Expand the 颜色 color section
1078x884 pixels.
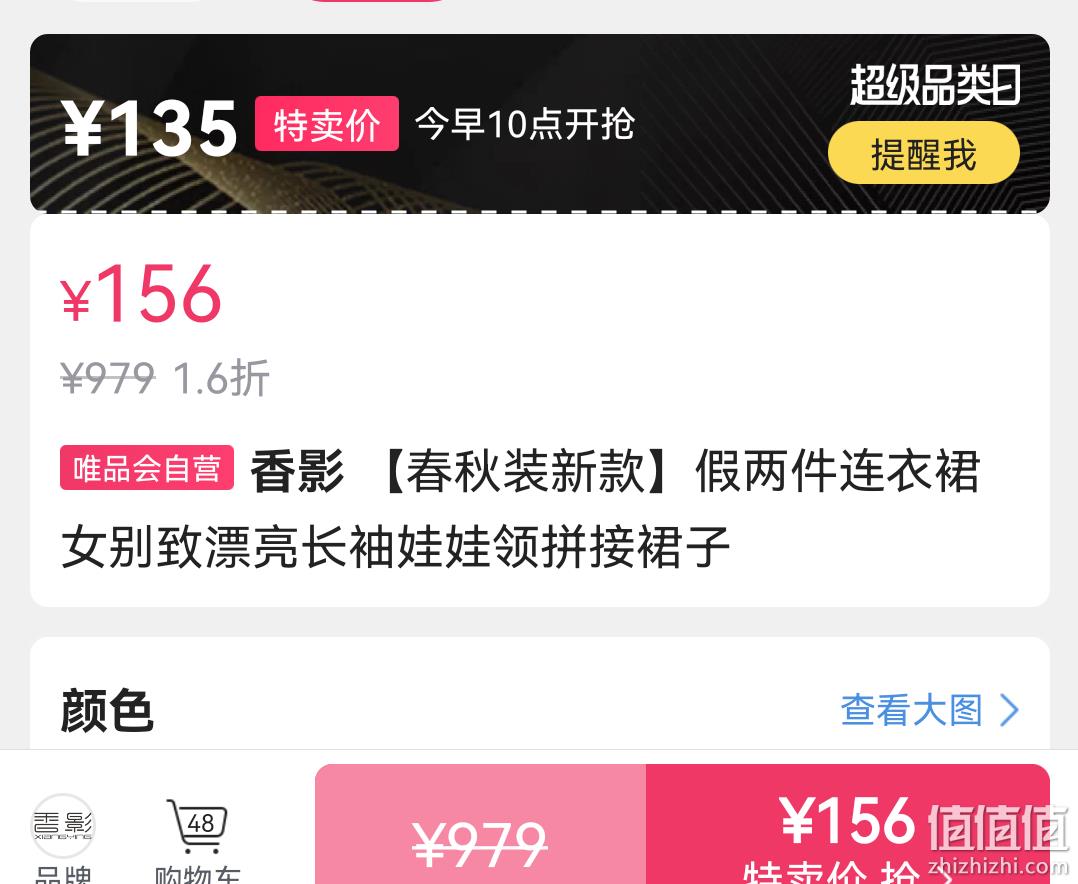point(107,710)
